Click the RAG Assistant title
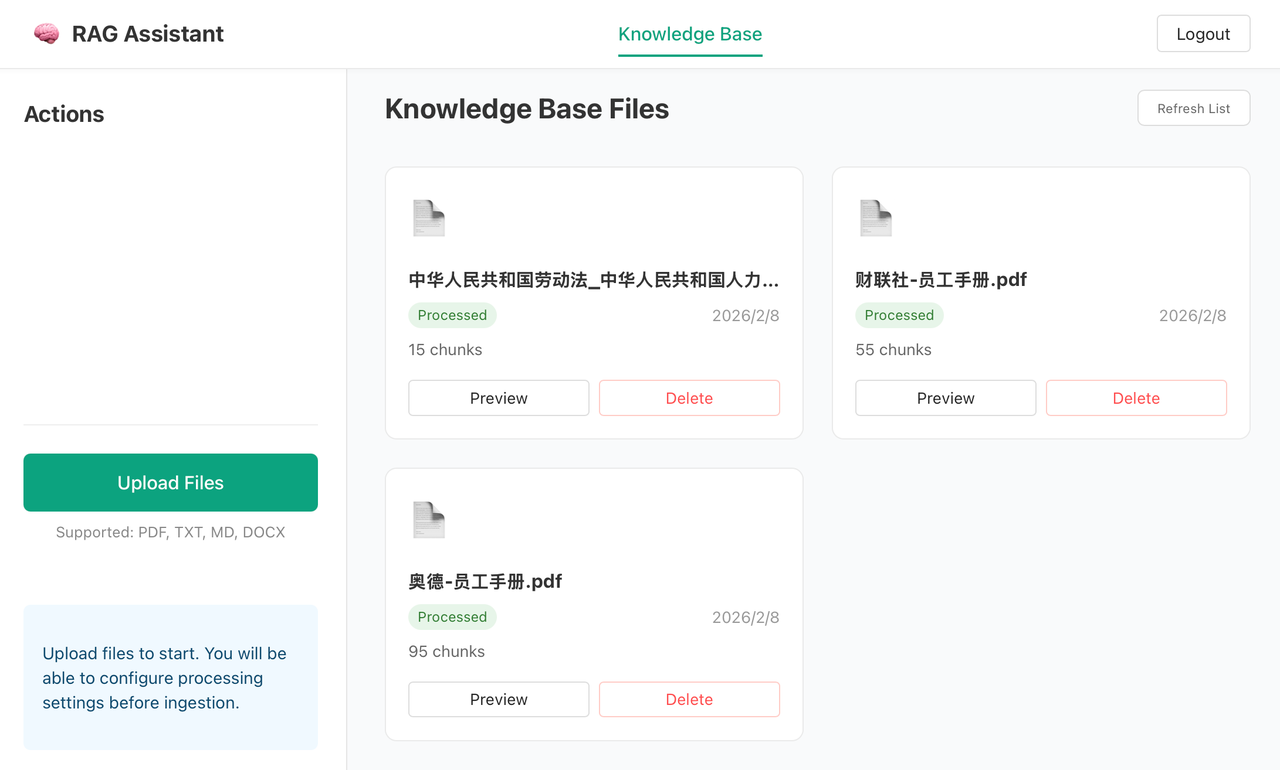The image size is (1280, 770). click(148, 34)
